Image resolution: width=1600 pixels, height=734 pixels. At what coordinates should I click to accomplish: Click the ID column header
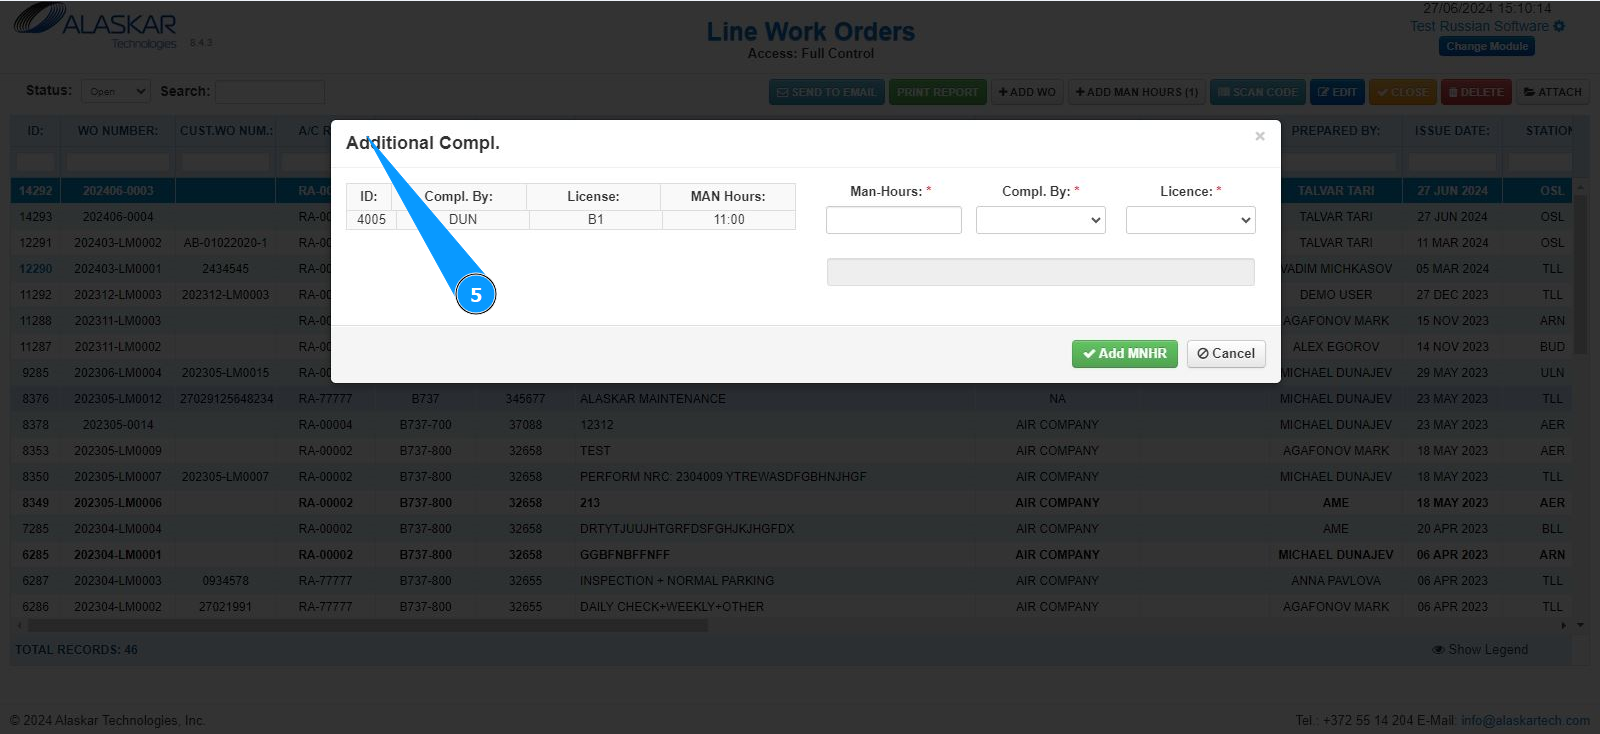click(35, 131)
